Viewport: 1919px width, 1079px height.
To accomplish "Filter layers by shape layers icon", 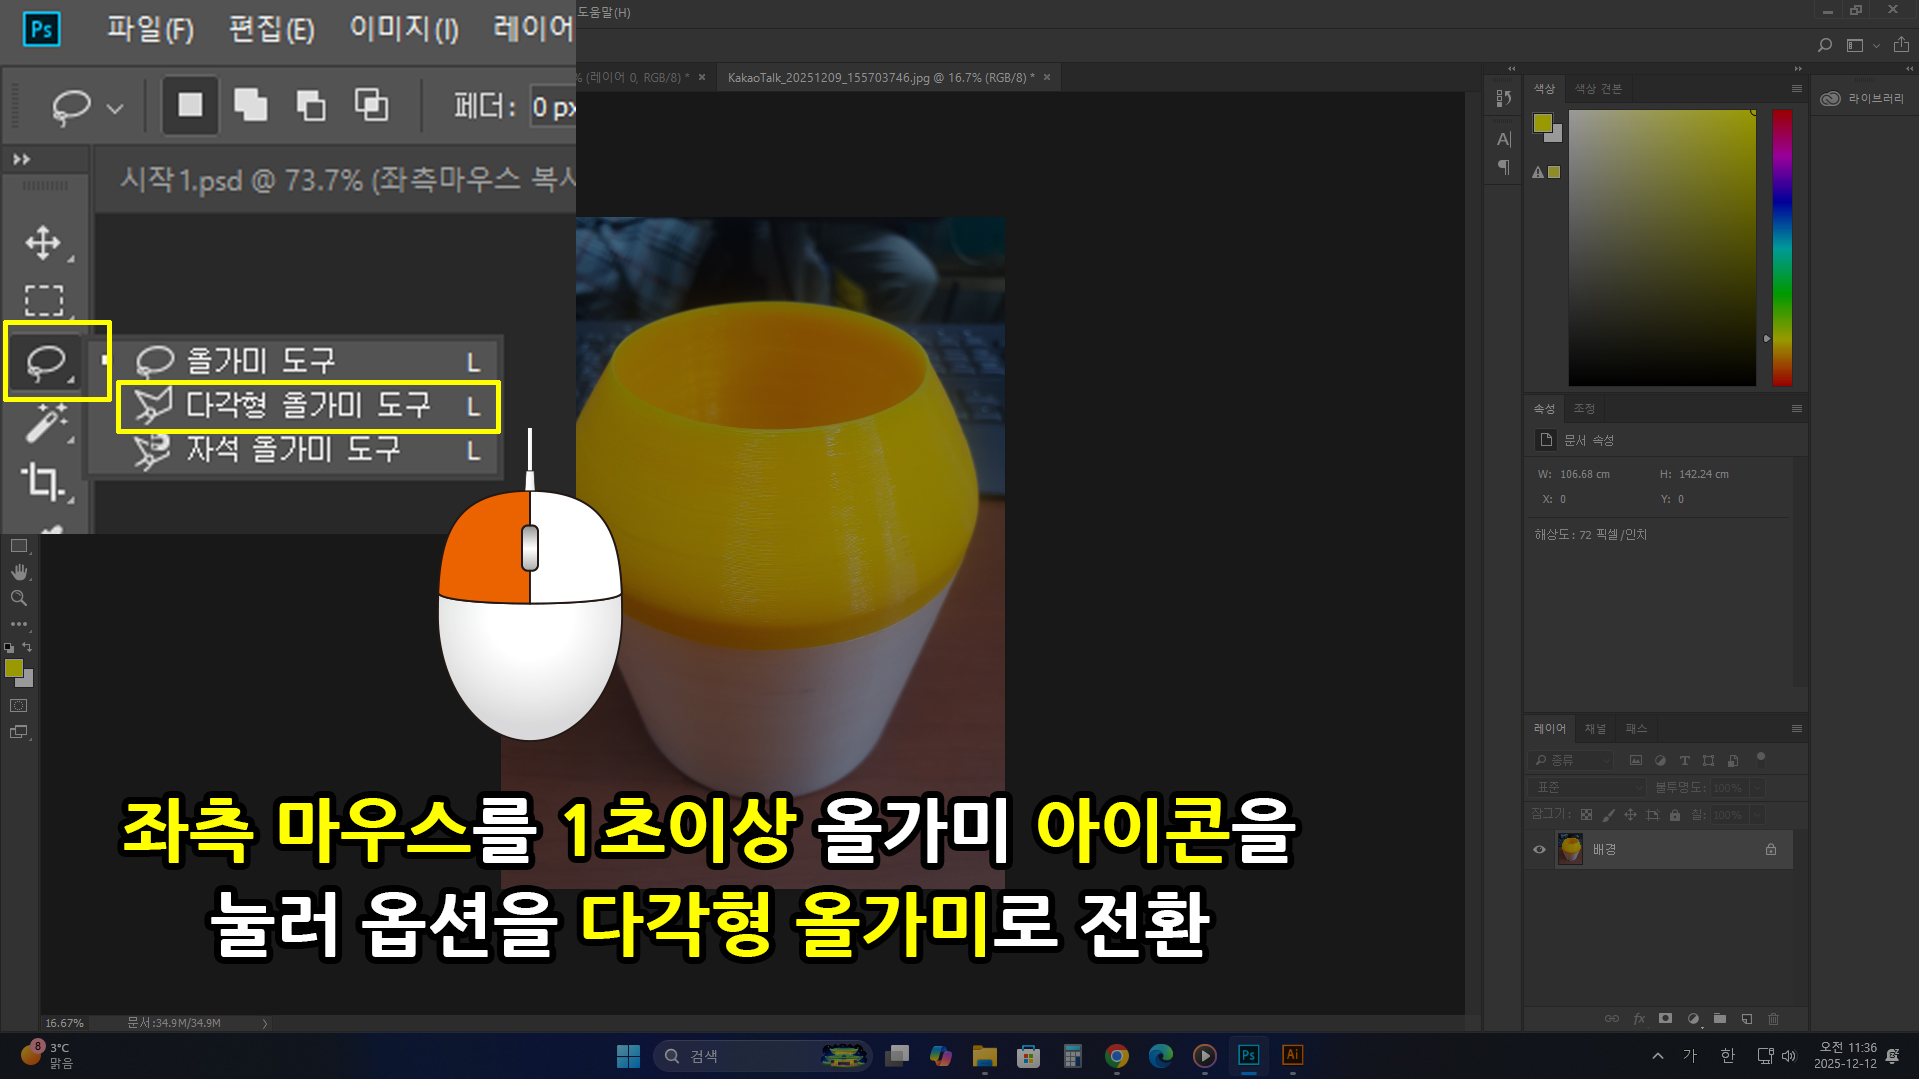I will pyautogui.click(x=1708, y=760).
